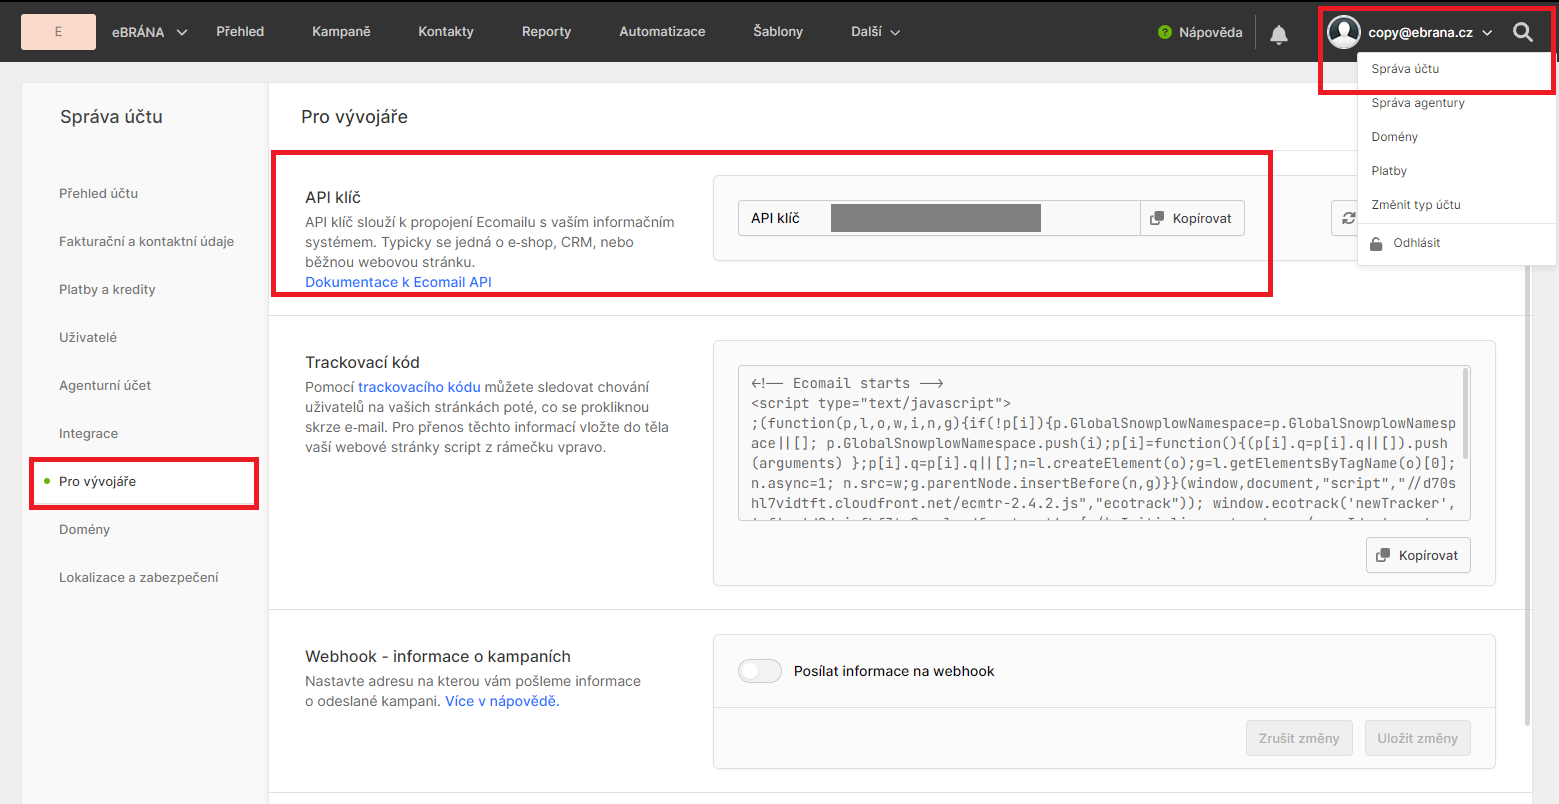Go to the Kampaně tab
The image size is (1559, 804).
pos(341,32)
